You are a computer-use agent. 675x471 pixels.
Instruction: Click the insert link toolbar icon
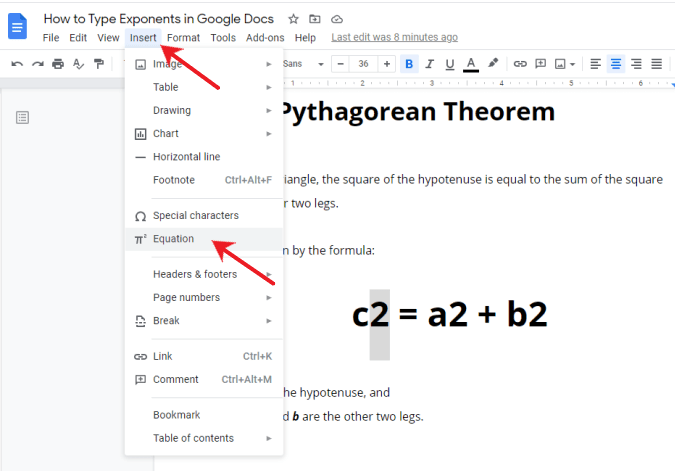click(520, 64)
